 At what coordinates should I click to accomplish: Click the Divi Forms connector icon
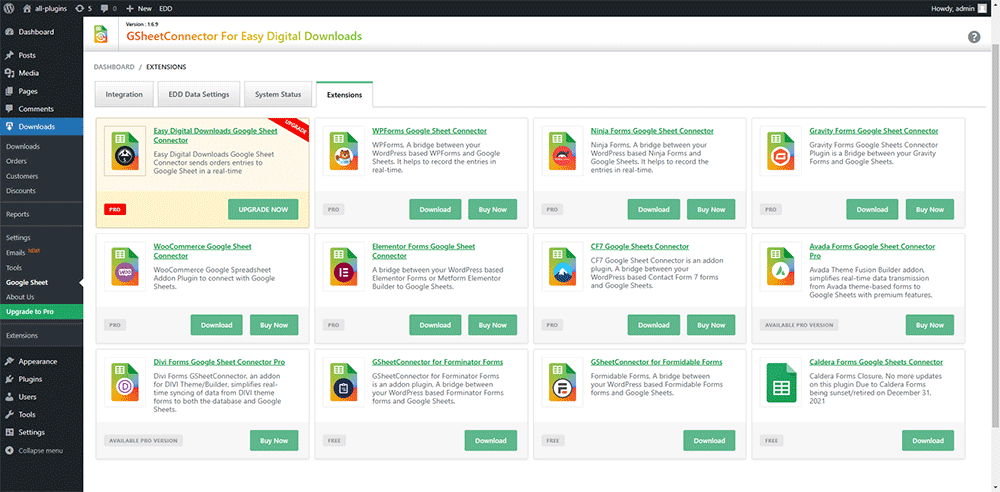125,382
